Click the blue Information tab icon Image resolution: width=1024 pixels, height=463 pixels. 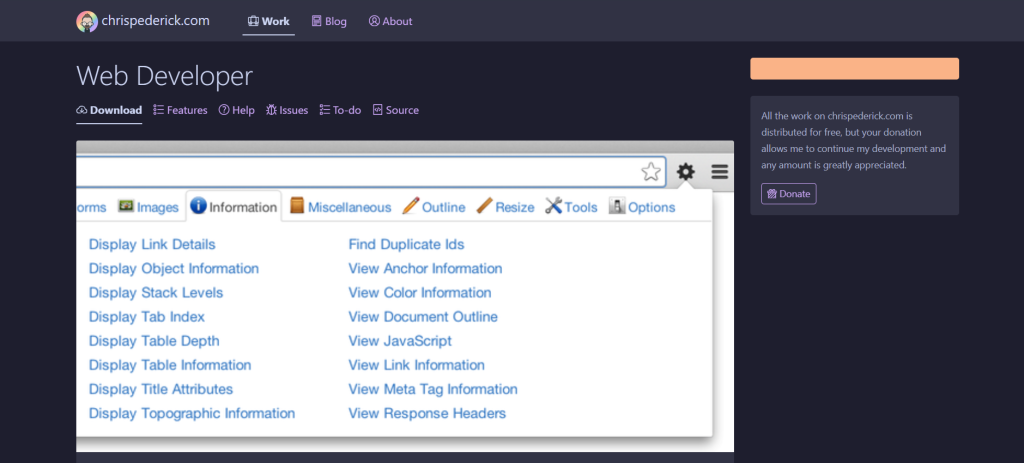[x=198, y=206]
